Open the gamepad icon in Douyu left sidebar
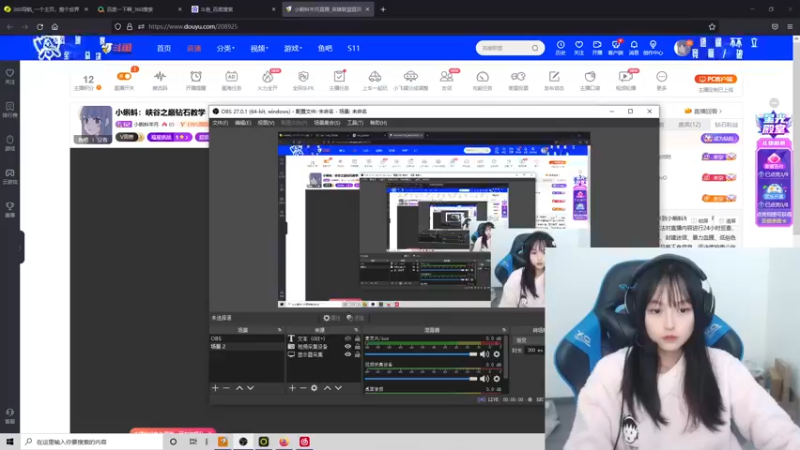Viewport: 800px width, 450px height. [10, 173]
